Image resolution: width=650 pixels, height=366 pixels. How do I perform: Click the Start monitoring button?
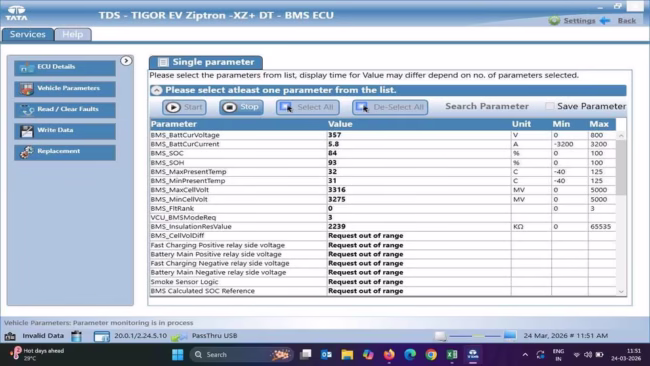point(184,107)
